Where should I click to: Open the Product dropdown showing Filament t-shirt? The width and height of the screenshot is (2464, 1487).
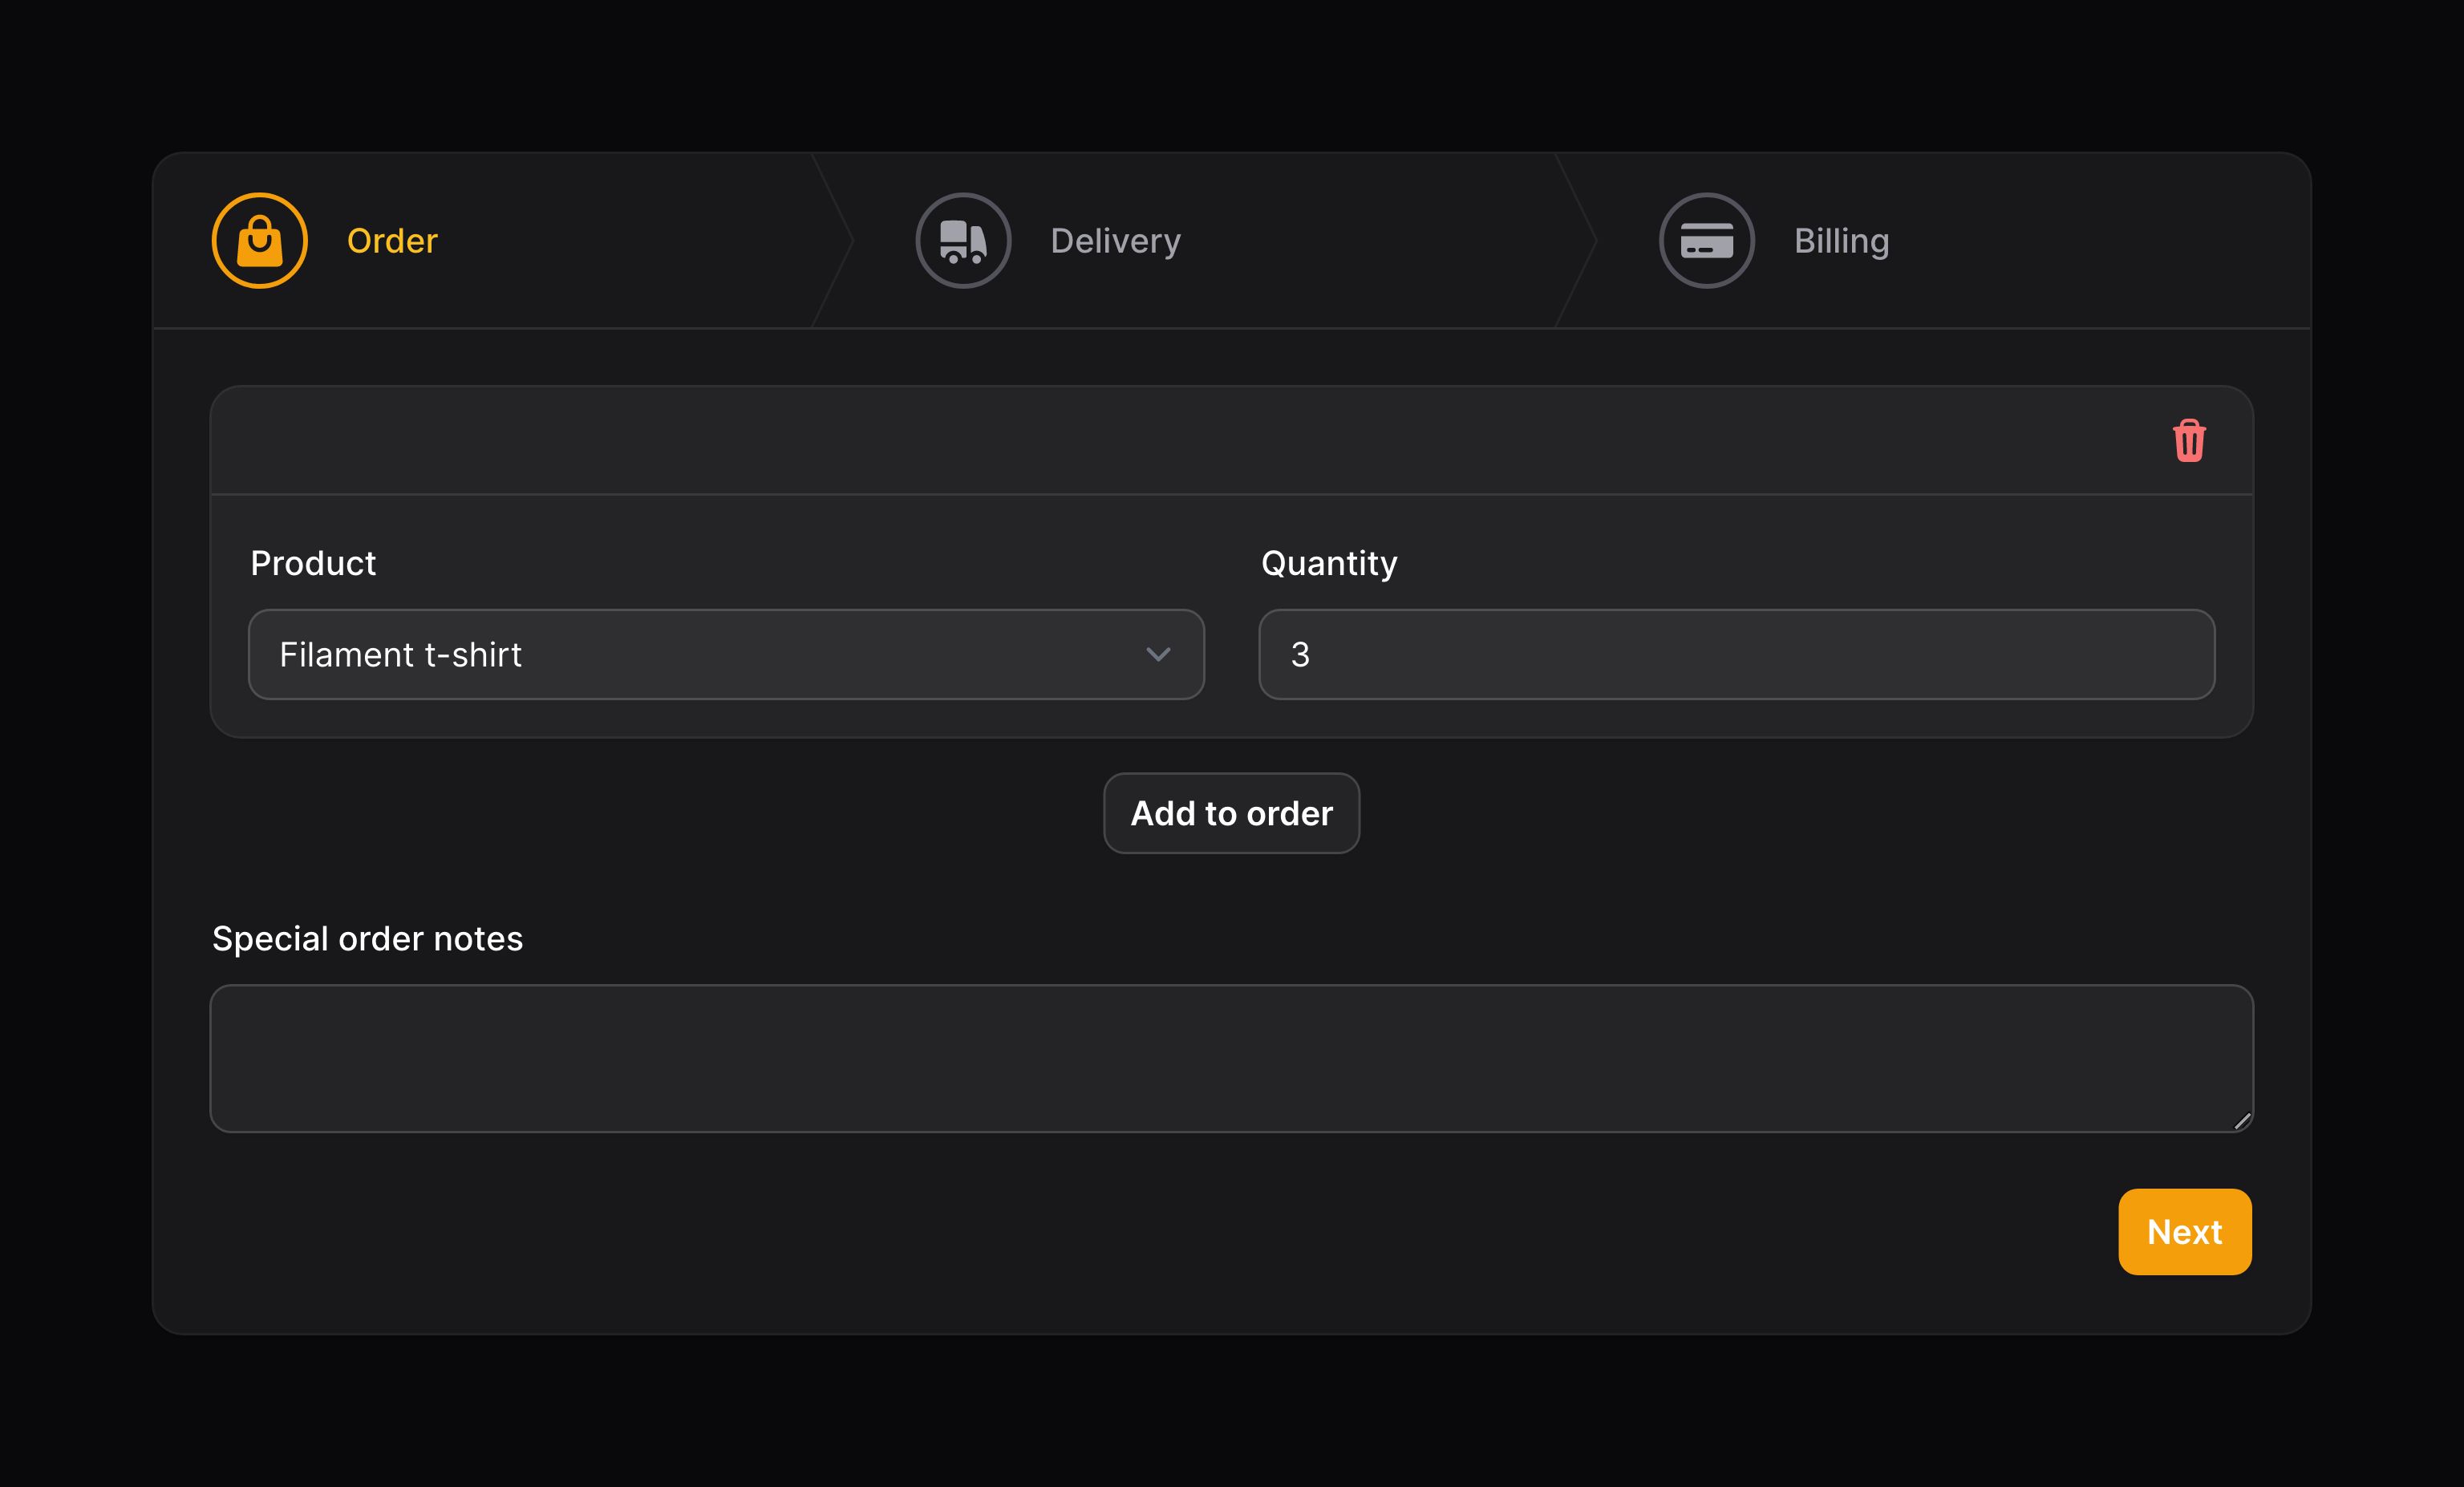click(726, 654)
